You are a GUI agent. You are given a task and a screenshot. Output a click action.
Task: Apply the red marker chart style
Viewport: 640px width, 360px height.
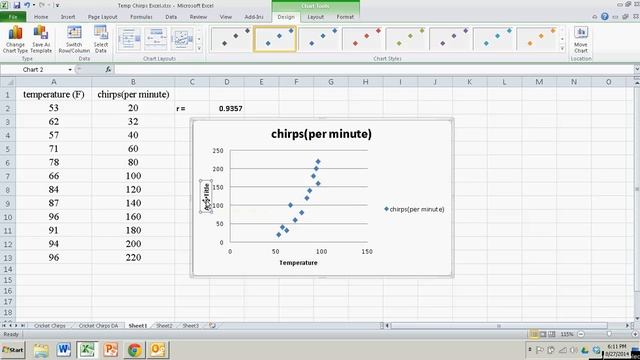(x=363, y=39)
